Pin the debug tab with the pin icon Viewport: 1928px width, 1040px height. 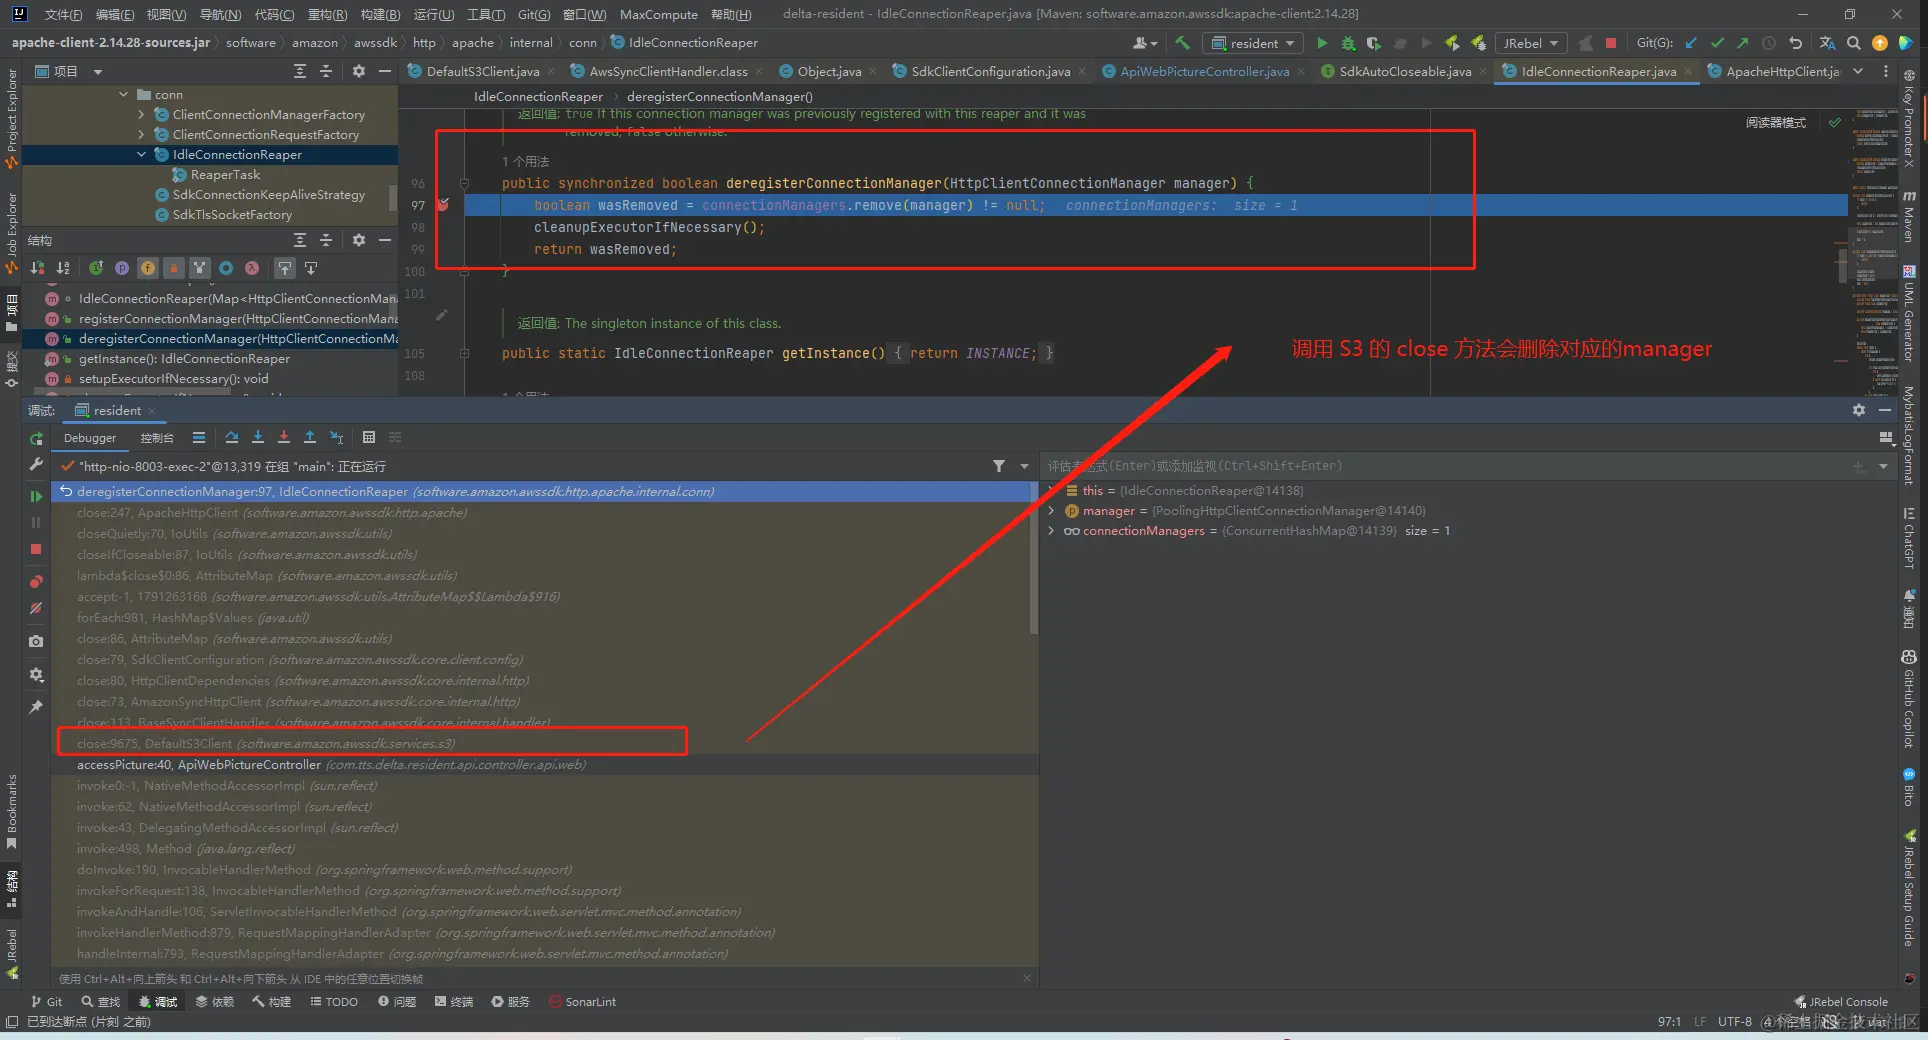(x=36, y=707)
